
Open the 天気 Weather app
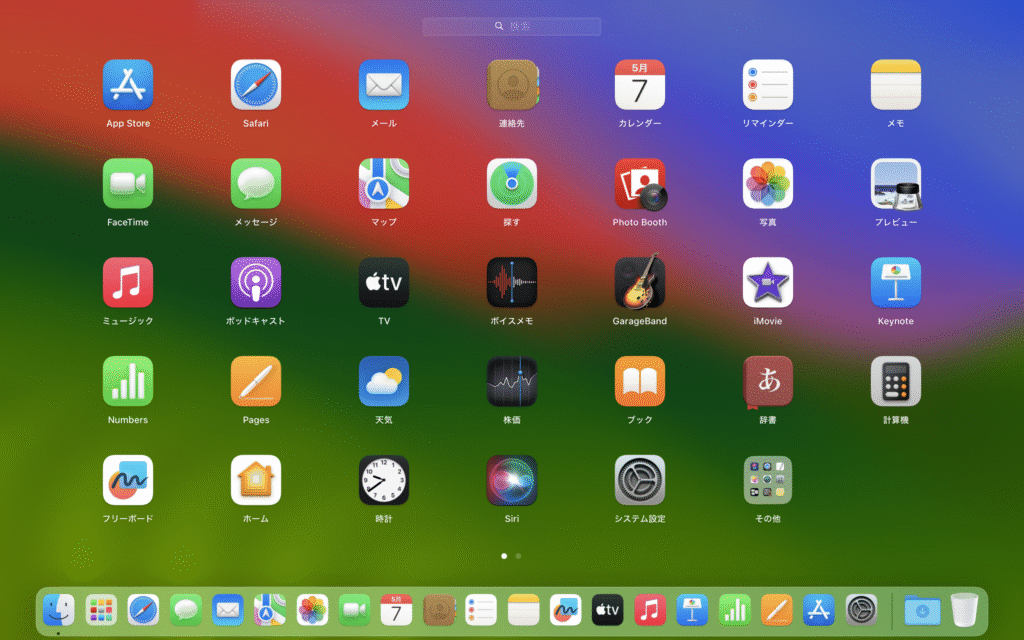tap(384, 381)
